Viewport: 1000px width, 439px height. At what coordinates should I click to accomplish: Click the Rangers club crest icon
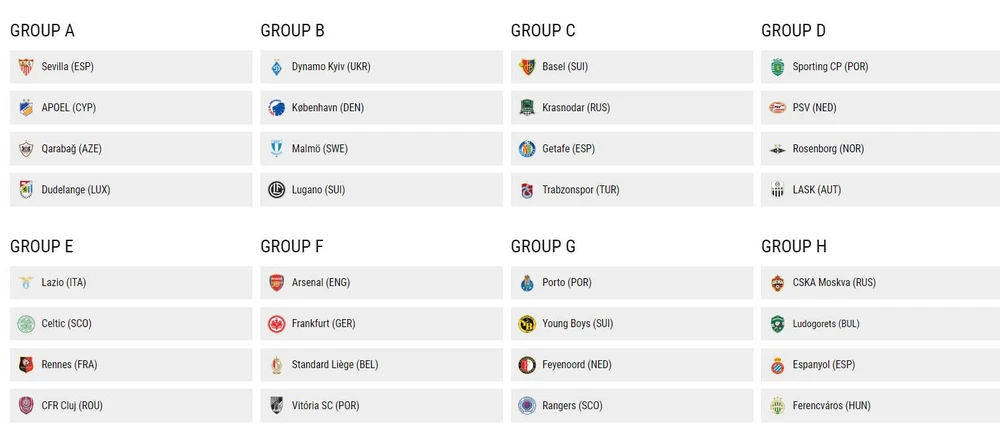tap(527, 406)
